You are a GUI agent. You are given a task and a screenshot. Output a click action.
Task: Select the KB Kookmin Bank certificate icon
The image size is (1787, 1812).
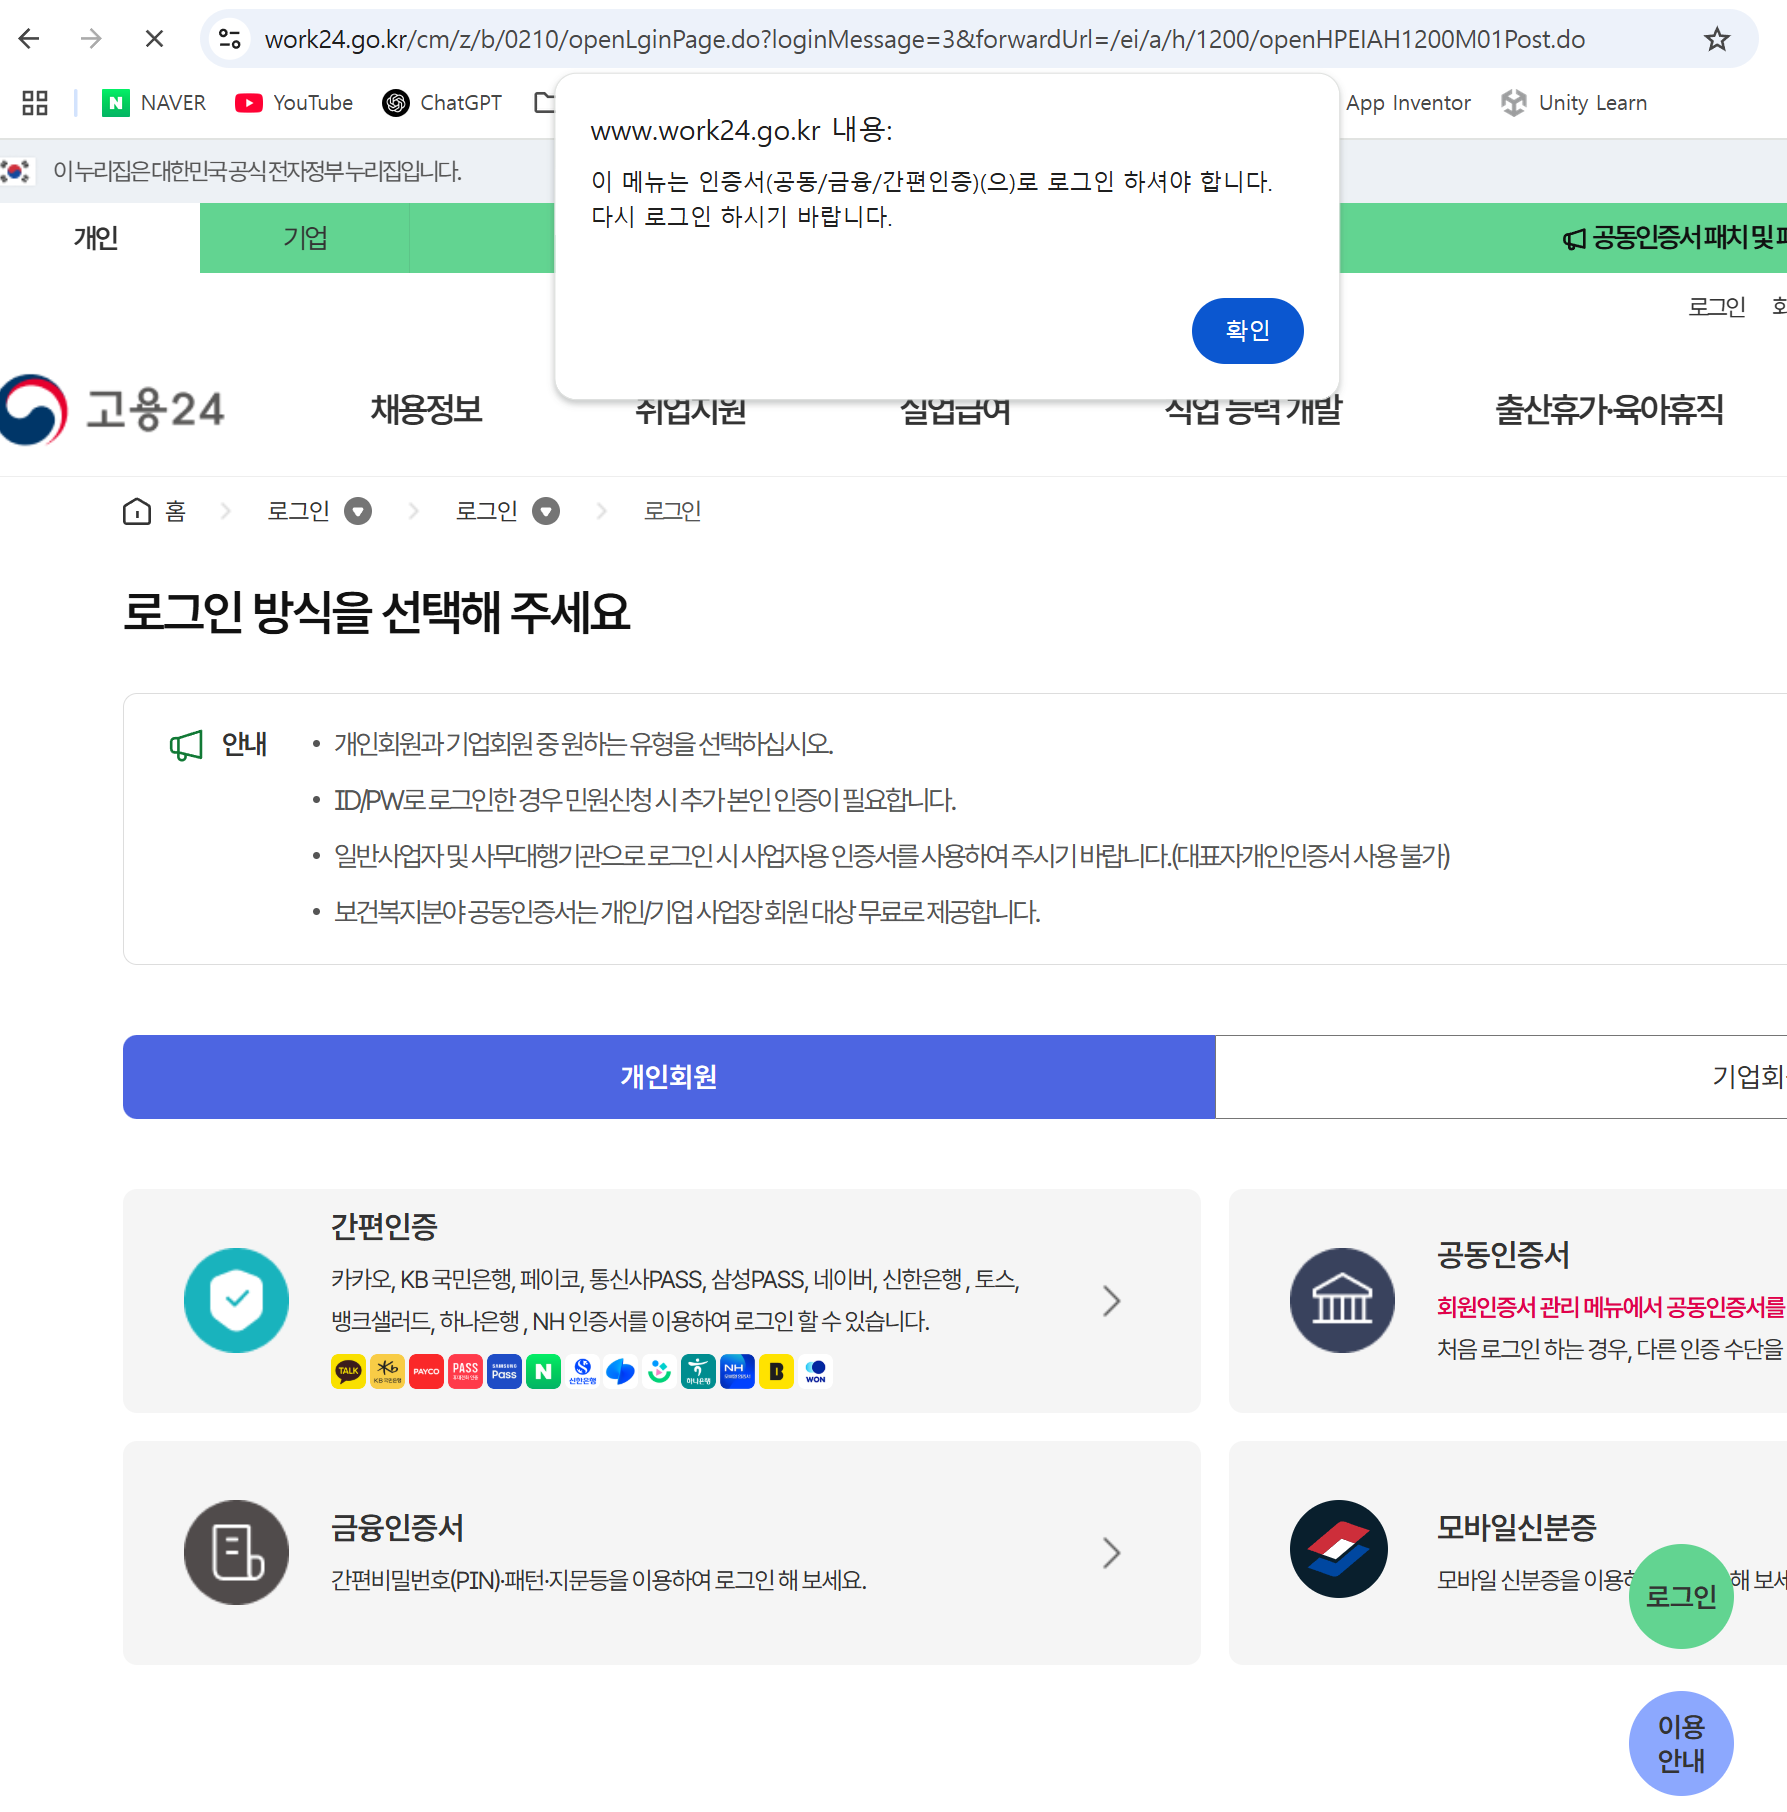tap(386, 1371)
